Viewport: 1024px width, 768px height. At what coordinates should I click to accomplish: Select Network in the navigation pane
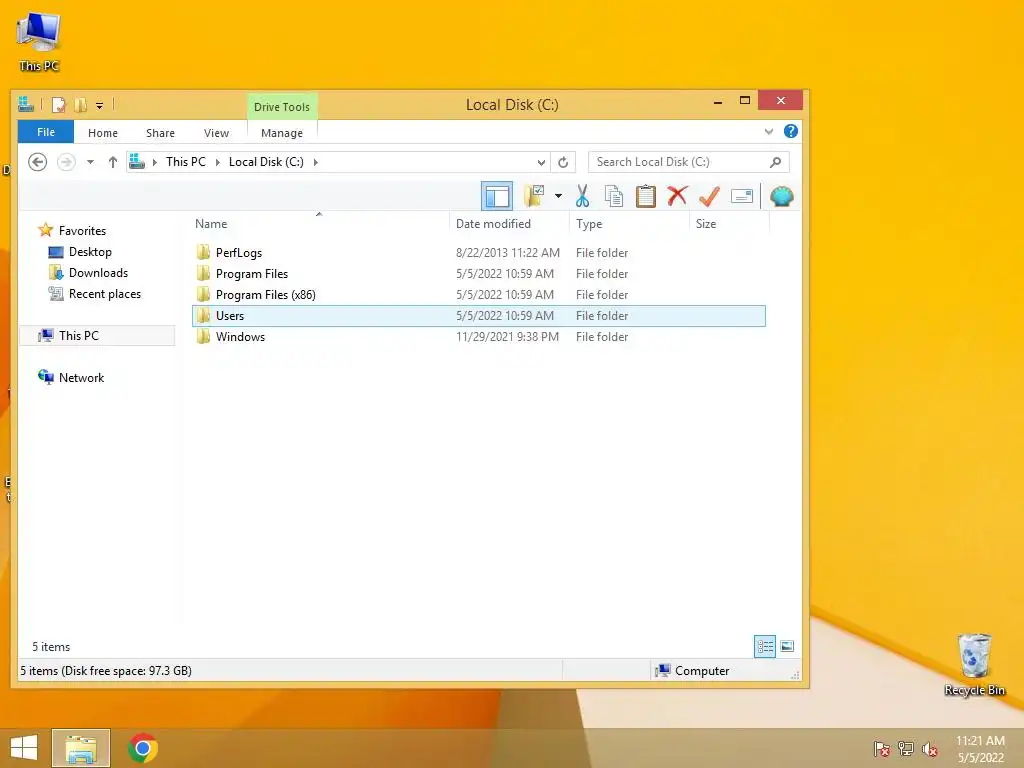[81, 377]
